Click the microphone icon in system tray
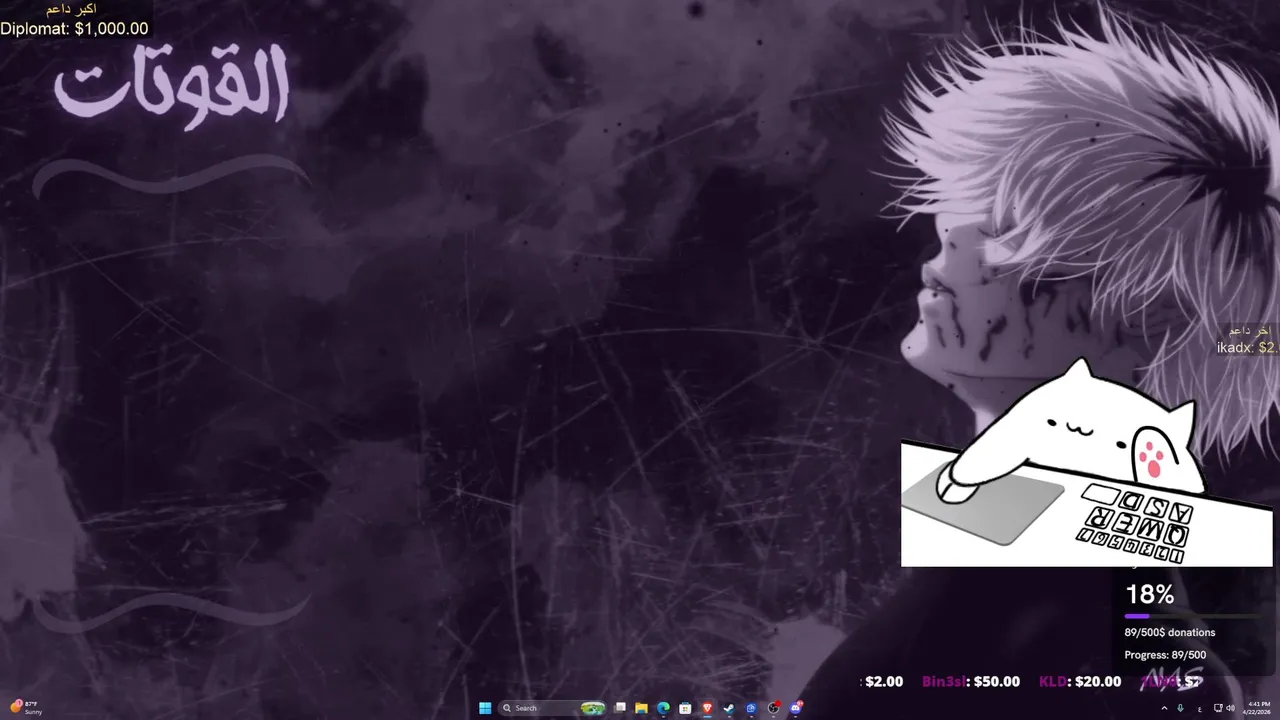1280x720 pixels. 1180,708
